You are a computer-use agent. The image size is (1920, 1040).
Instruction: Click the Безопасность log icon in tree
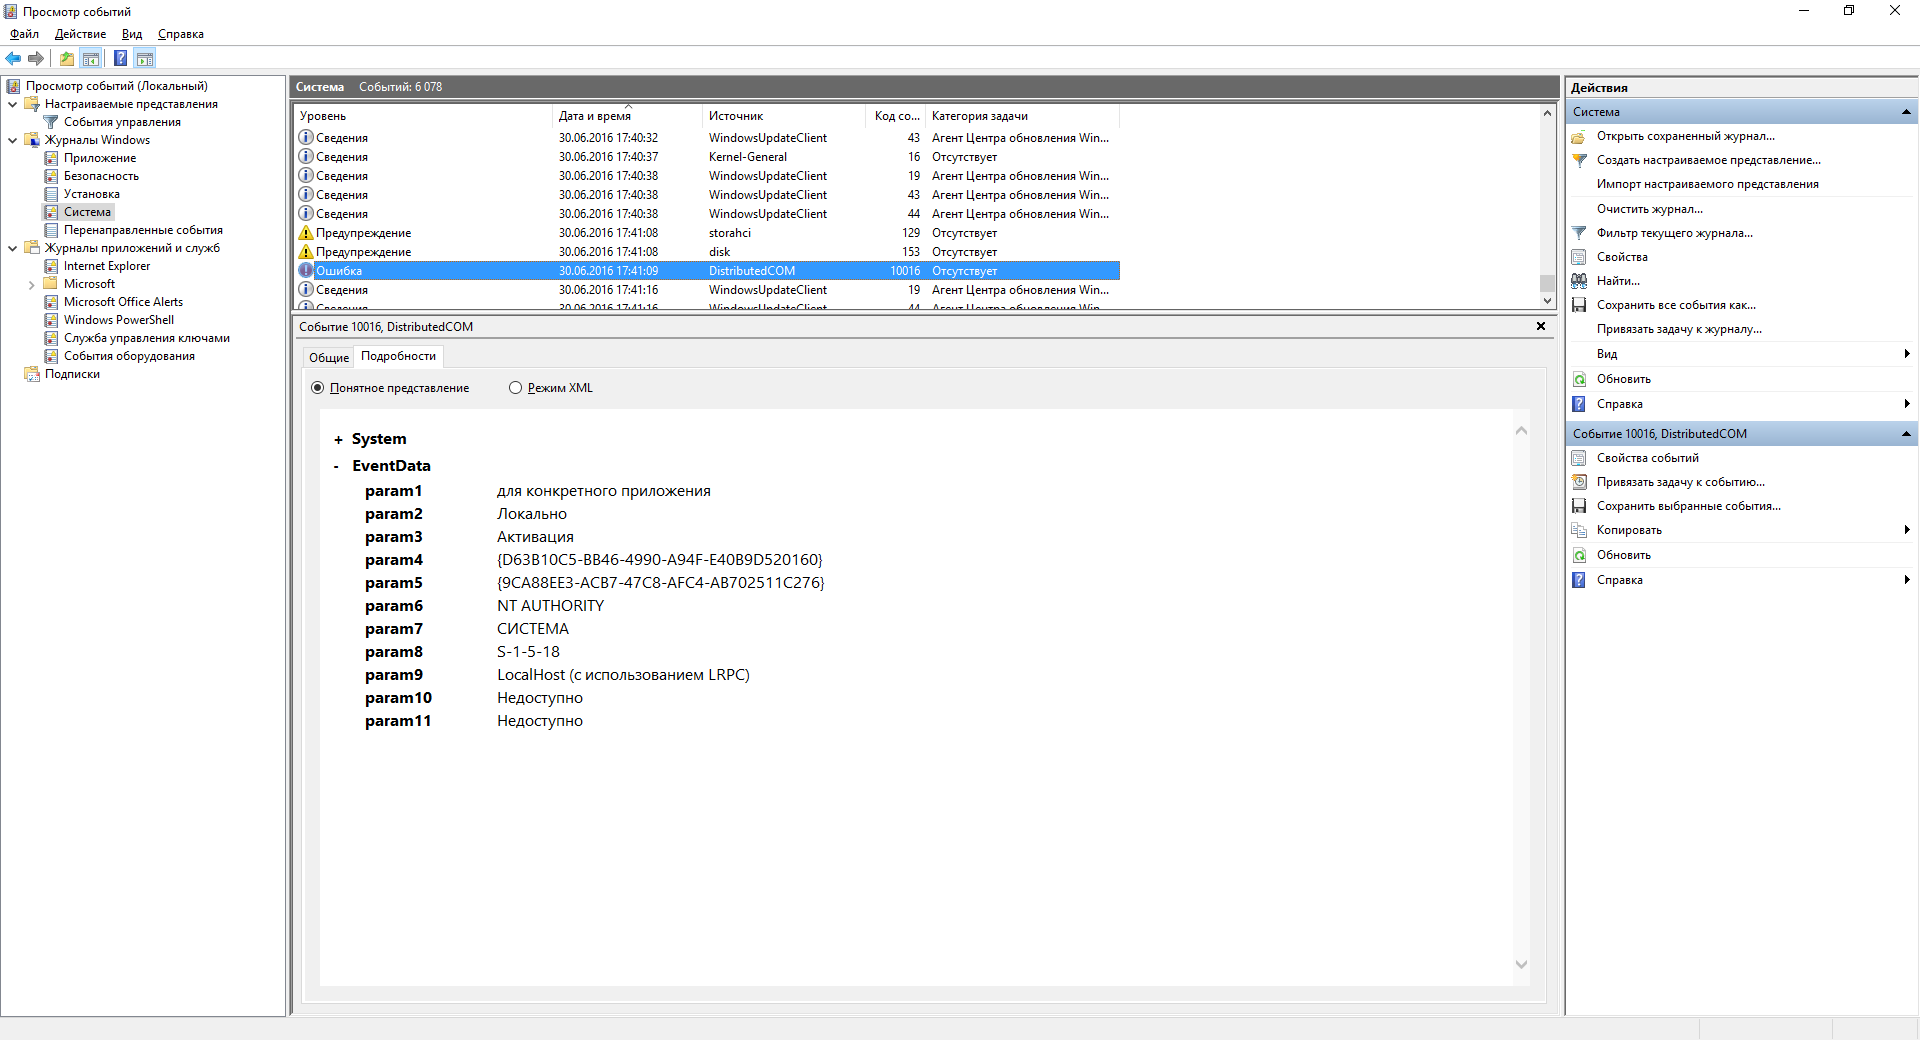(x=51, y=176)
